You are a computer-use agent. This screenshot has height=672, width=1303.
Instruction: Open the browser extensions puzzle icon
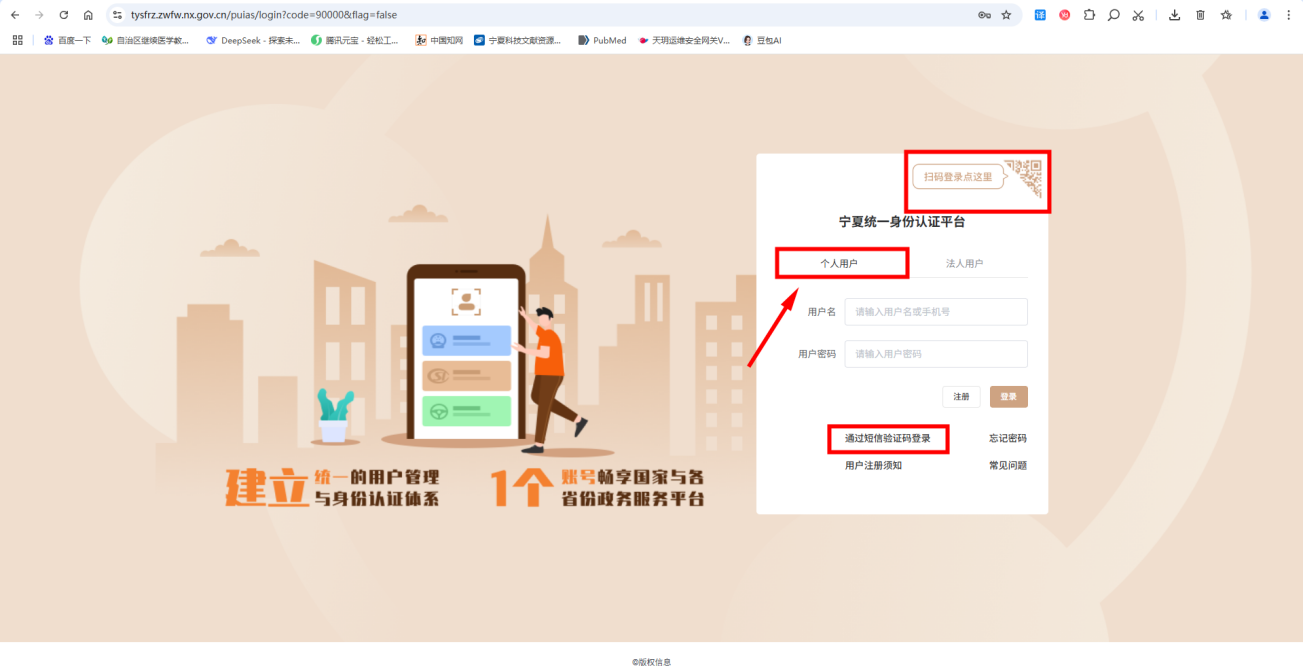[x=1089, y=15]
